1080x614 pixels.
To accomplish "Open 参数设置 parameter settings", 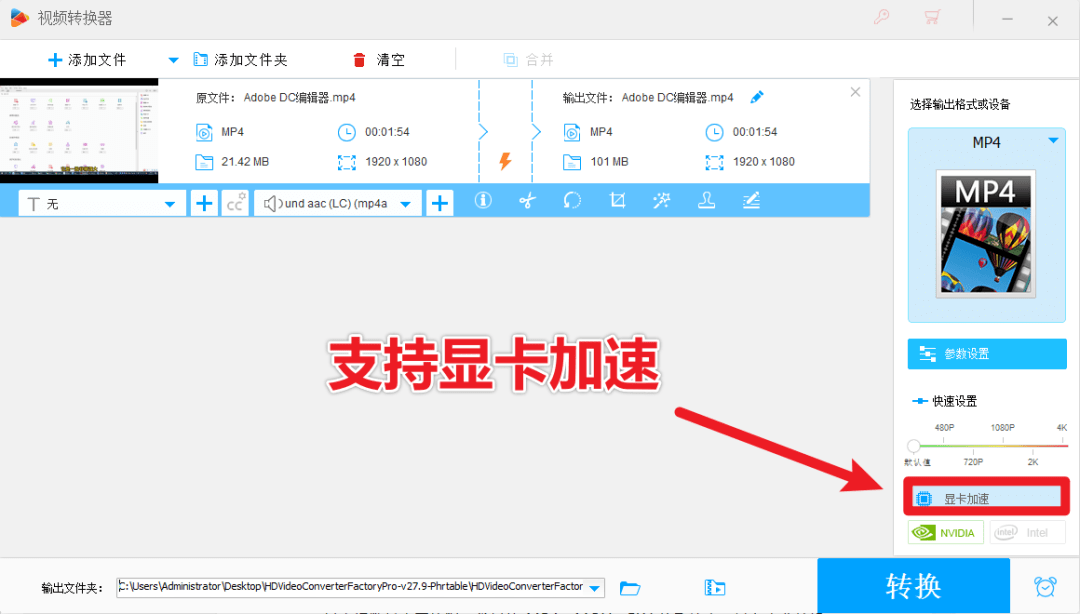I will 986,353.
